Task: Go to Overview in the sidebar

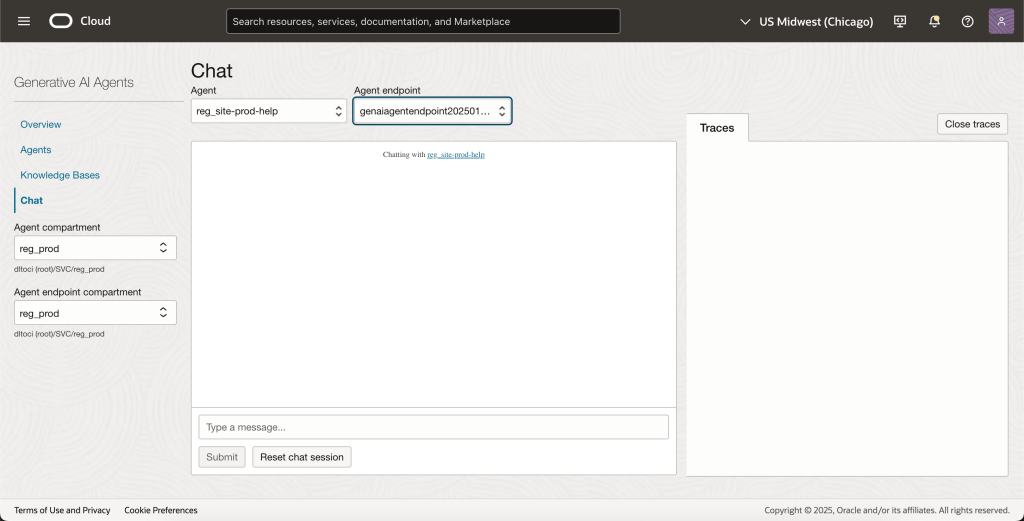Action: click(41, 125)
